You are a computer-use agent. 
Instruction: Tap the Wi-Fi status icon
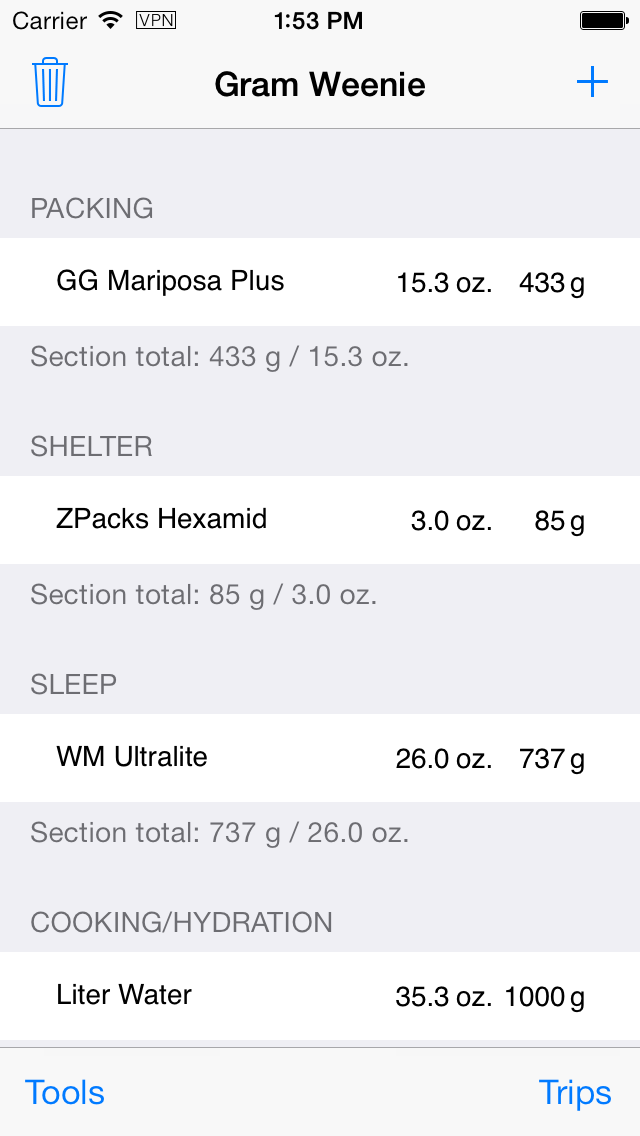[x=111, y=20]
